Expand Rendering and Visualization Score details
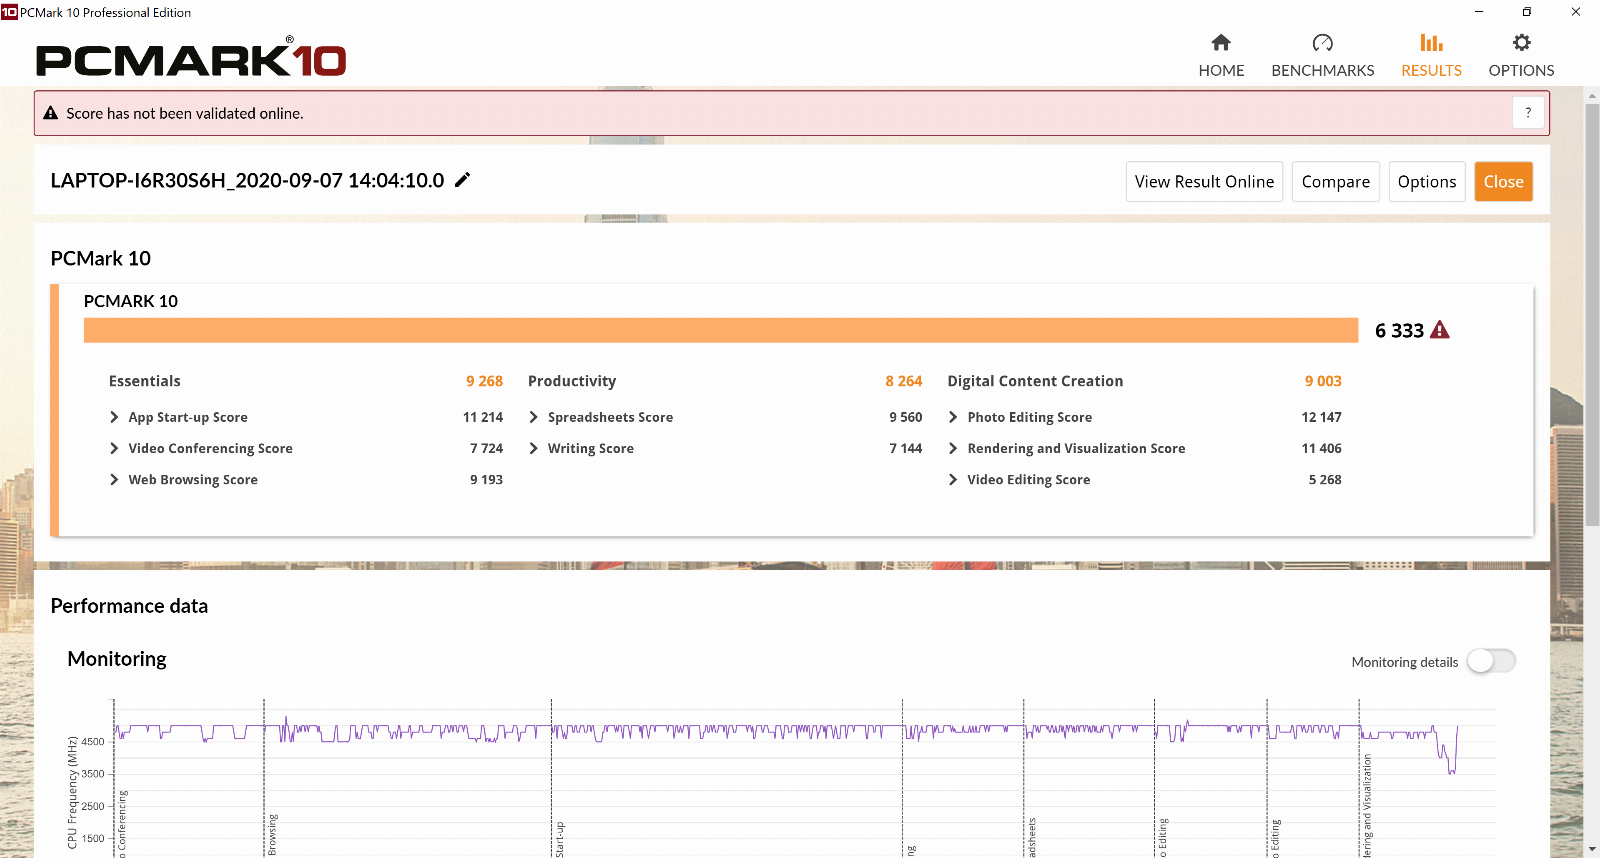1600x858 pixels. 953,448
